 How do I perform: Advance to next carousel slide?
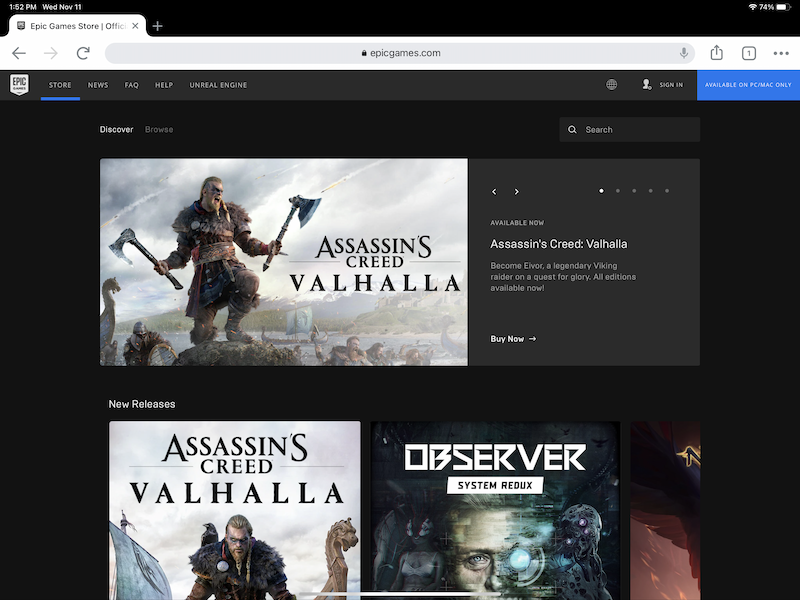516,191
